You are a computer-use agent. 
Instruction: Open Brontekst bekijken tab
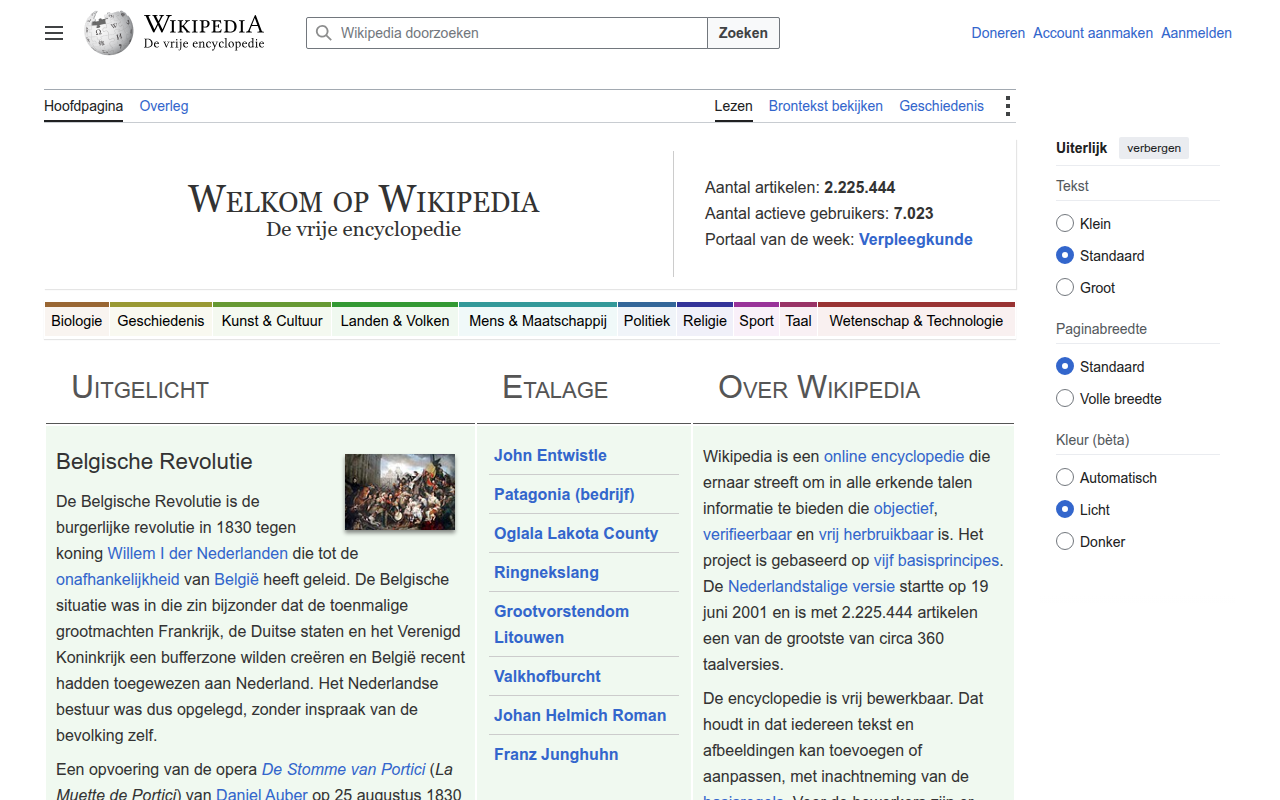[826, 106]
